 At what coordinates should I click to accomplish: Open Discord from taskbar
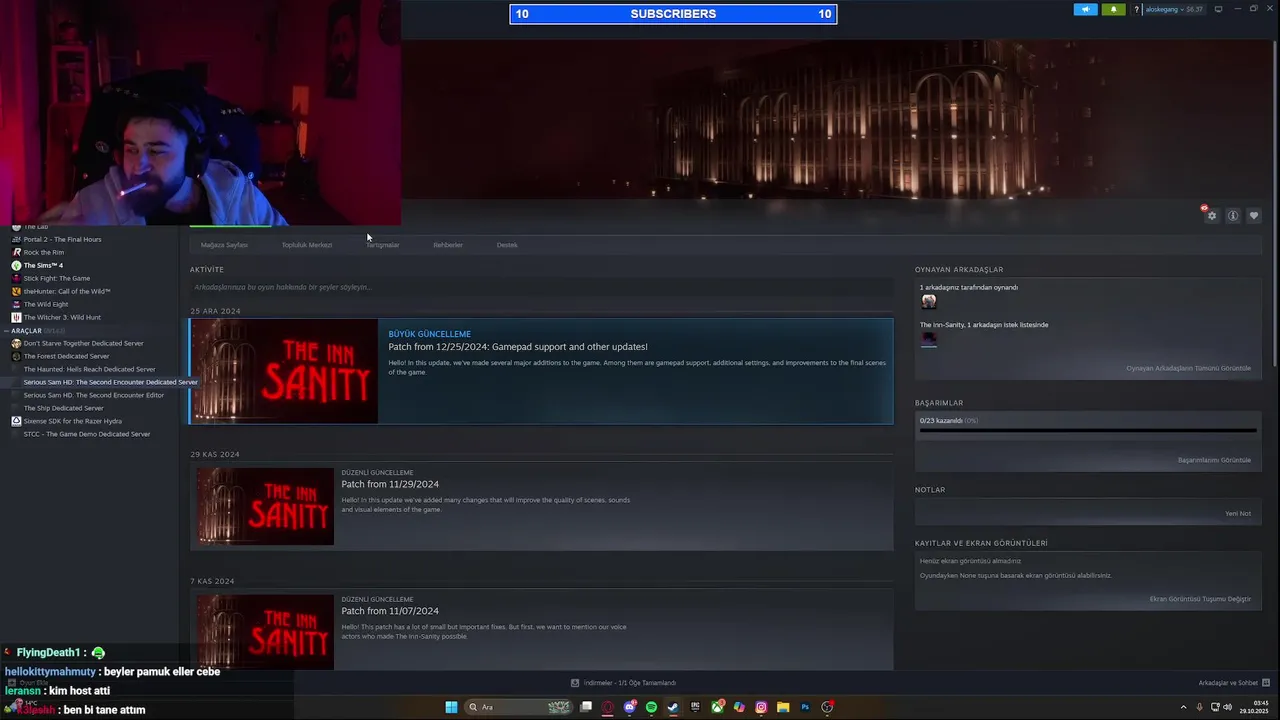click(630, 707)
